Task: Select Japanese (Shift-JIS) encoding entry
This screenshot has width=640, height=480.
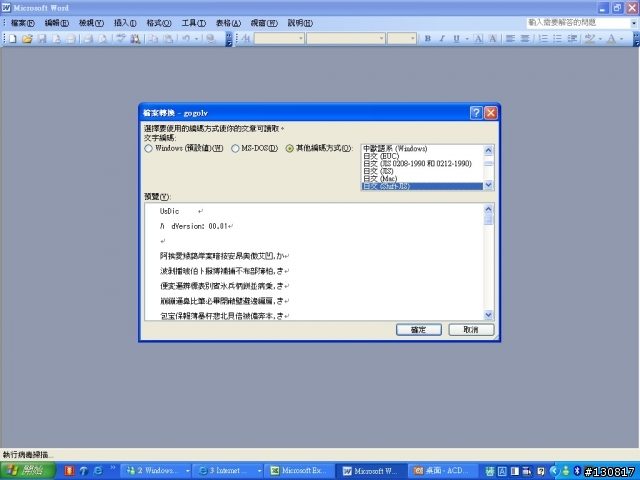Action: pos(422,186)
